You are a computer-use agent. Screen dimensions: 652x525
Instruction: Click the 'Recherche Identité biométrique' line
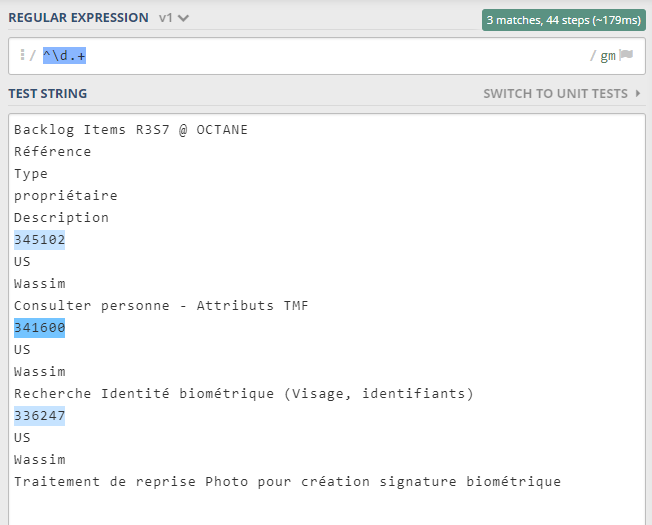pos(243,394)
